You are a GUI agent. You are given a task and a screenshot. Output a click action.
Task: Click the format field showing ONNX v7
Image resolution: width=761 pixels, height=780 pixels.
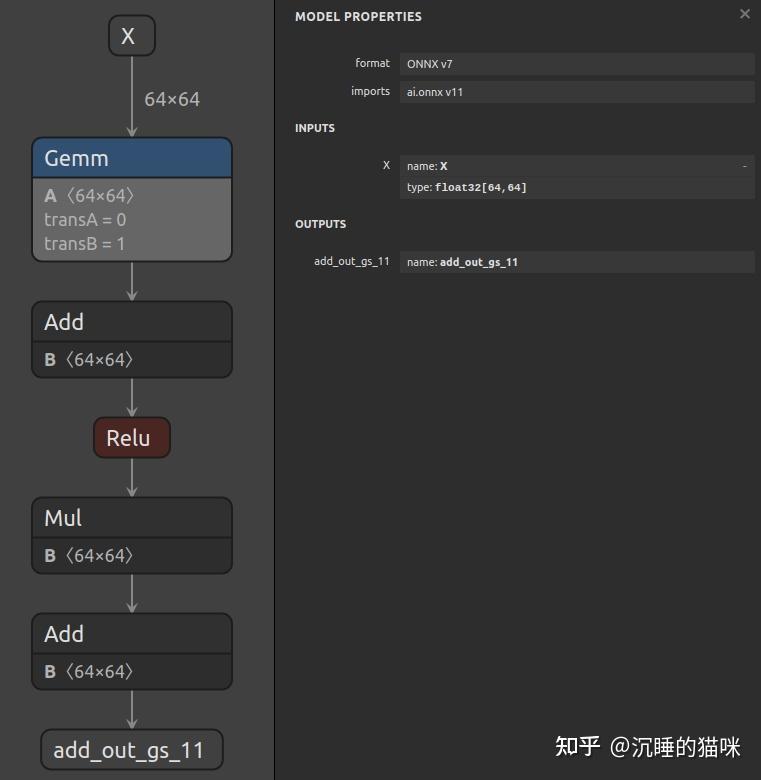[x=577, y=64]
